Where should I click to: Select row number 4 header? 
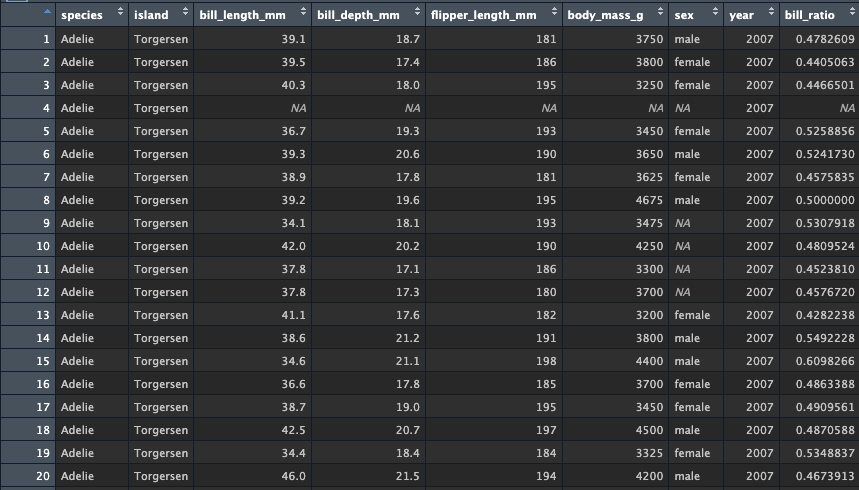(28, 108)
